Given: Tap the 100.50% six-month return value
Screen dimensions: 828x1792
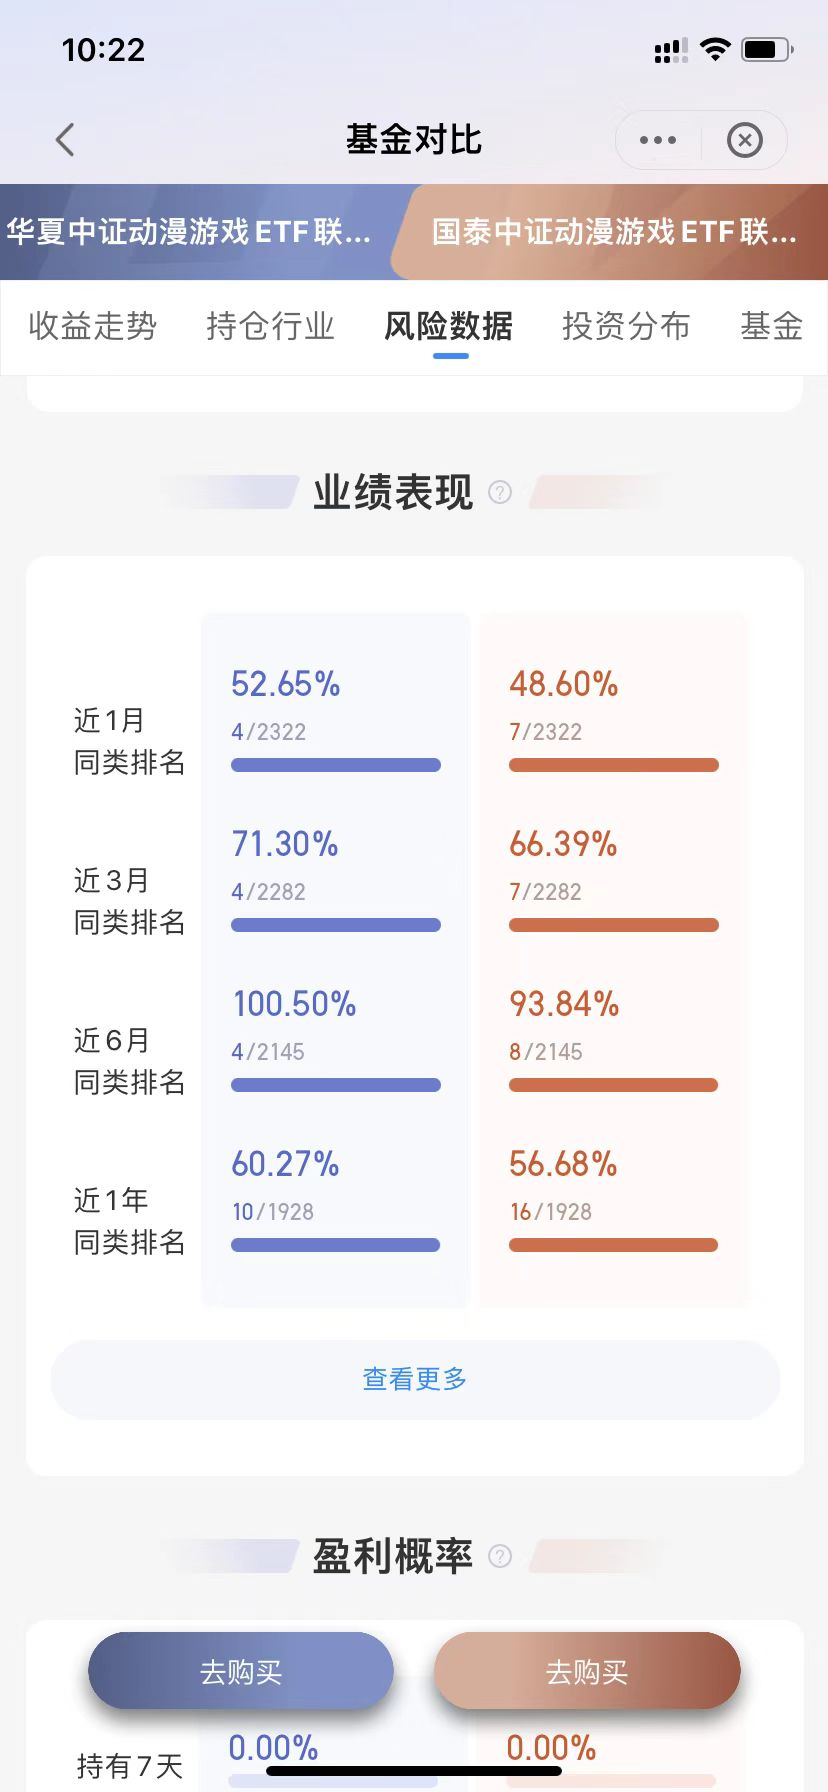Looking at the screenshot, I should coord(295,1004).
